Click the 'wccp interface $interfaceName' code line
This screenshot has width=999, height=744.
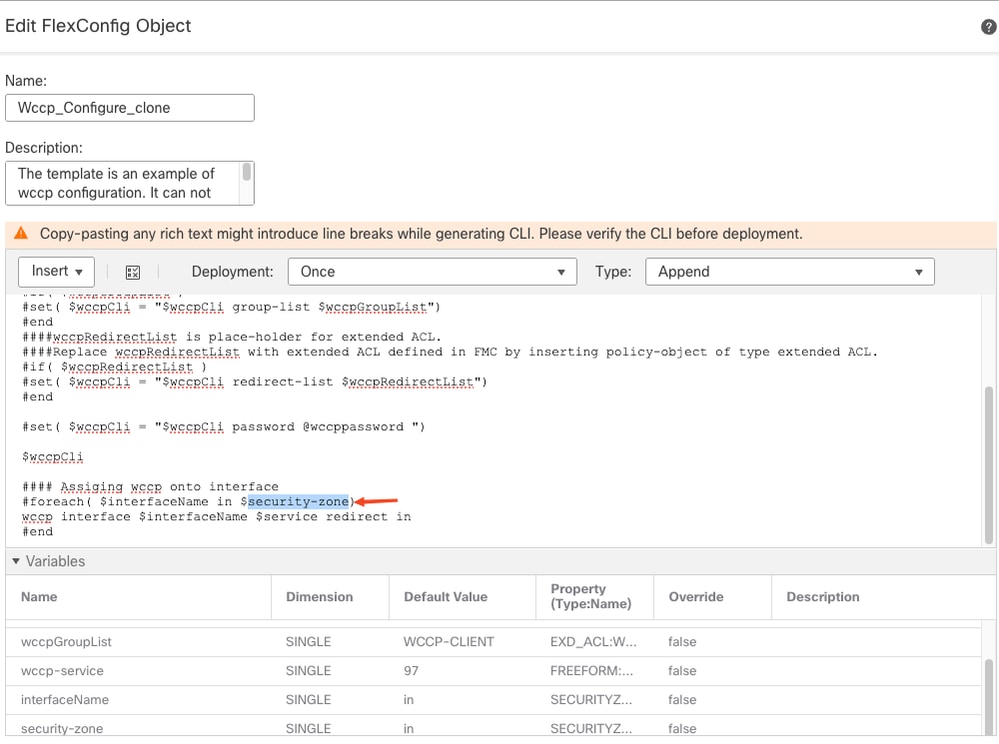(217, 517)
